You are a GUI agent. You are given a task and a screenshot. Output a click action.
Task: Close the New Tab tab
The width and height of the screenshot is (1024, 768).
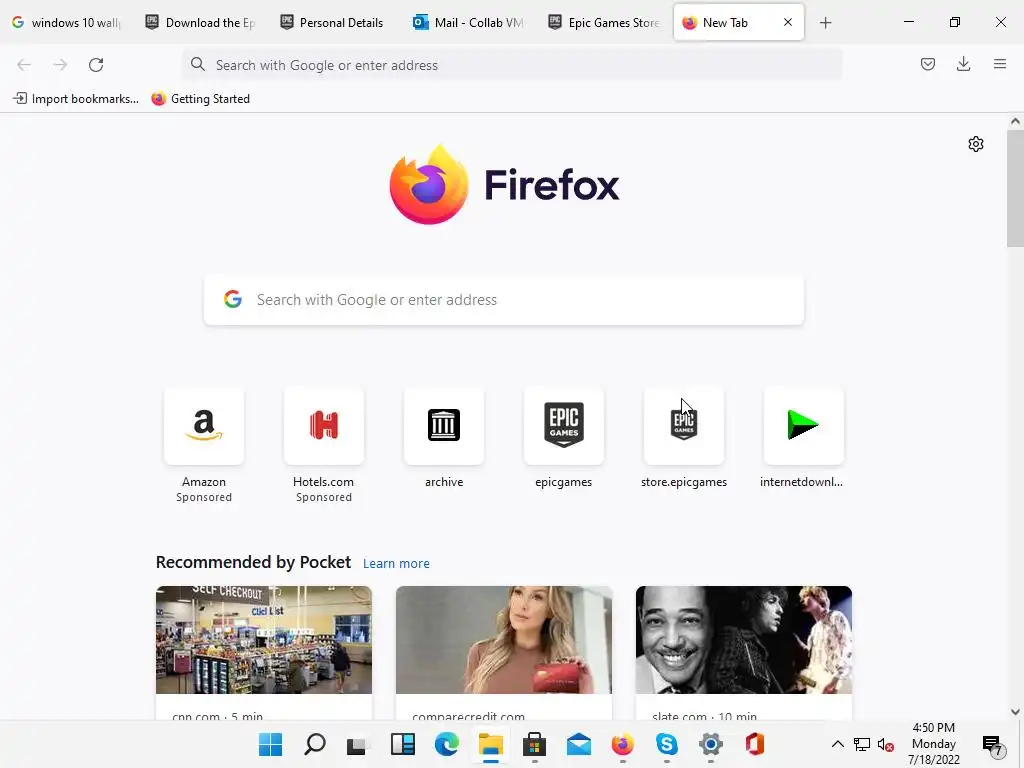788,22
